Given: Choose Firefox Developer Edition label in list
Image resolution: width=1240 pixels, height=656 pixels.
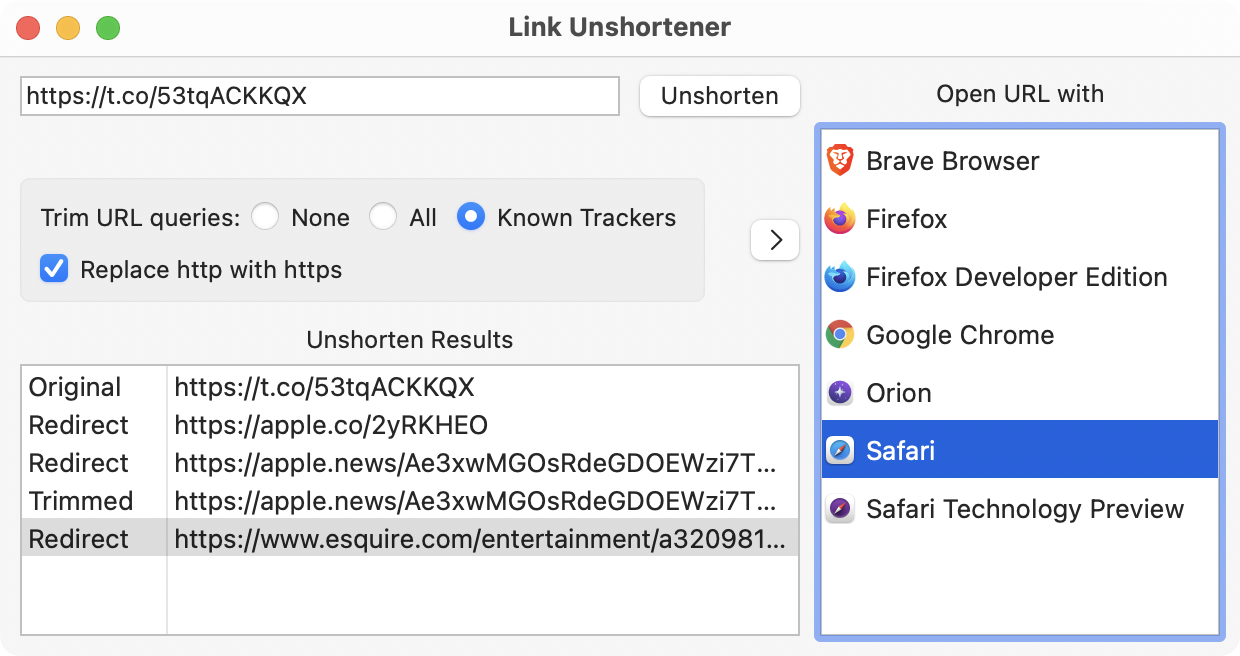Looking at the screenshot, I should (x=1016, y=277).
